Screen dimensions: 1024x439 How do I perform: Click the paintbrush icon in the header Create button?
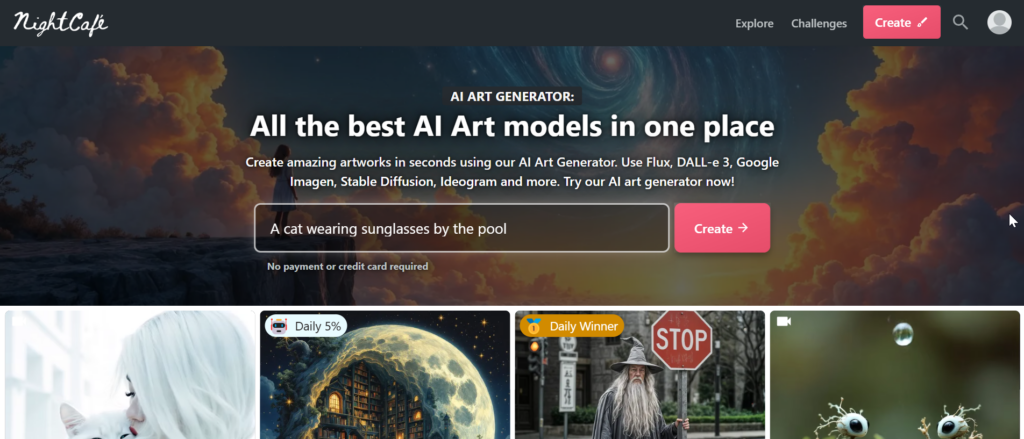coord(921,22)
